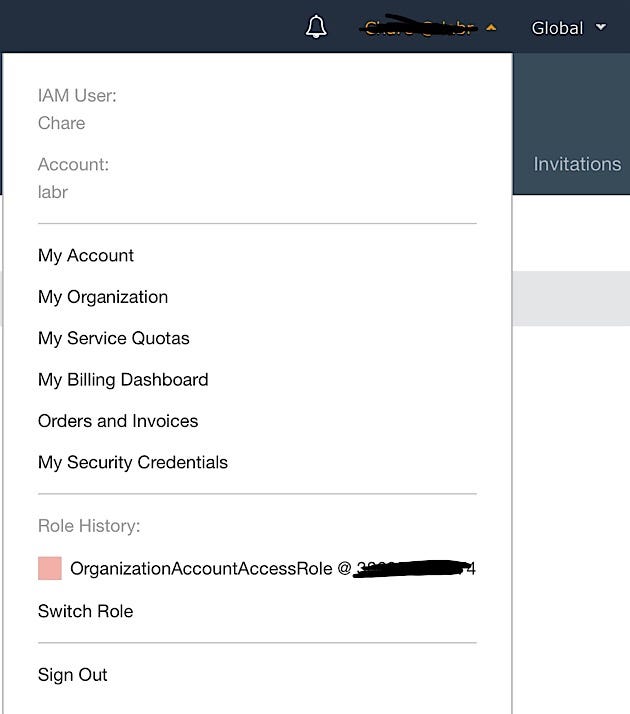Open My Security Credentials
630x714 pixels.
[x=133, y=463]
